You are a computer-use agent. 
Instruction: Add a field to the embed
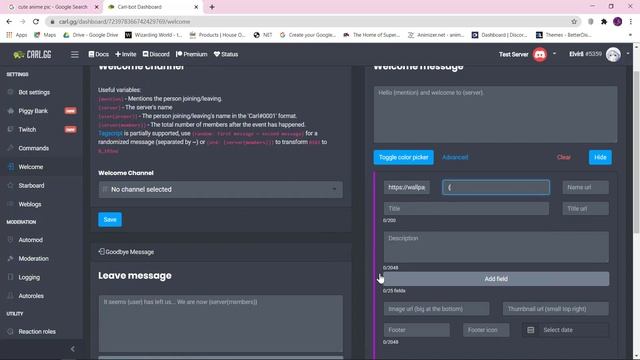tap(496, 279)
